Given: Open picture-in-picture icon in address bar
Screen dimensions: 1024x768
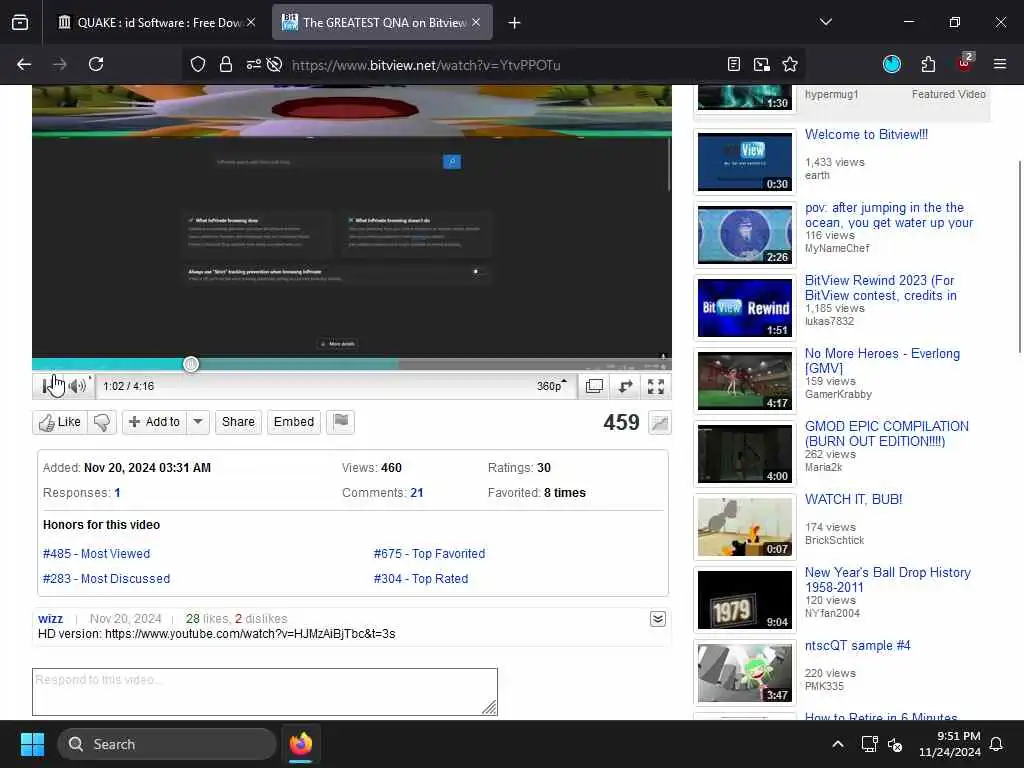Looking at the screenshot, I should coord(761,64).
